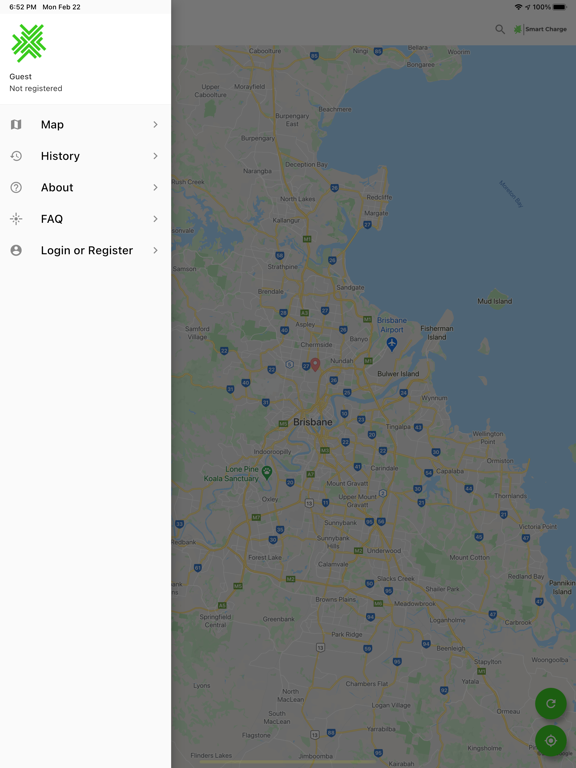The height and width of the screenshot is (768, 576).
Task: Open the Map menu item
Action: pyautogui.click(x=85, y=124)
